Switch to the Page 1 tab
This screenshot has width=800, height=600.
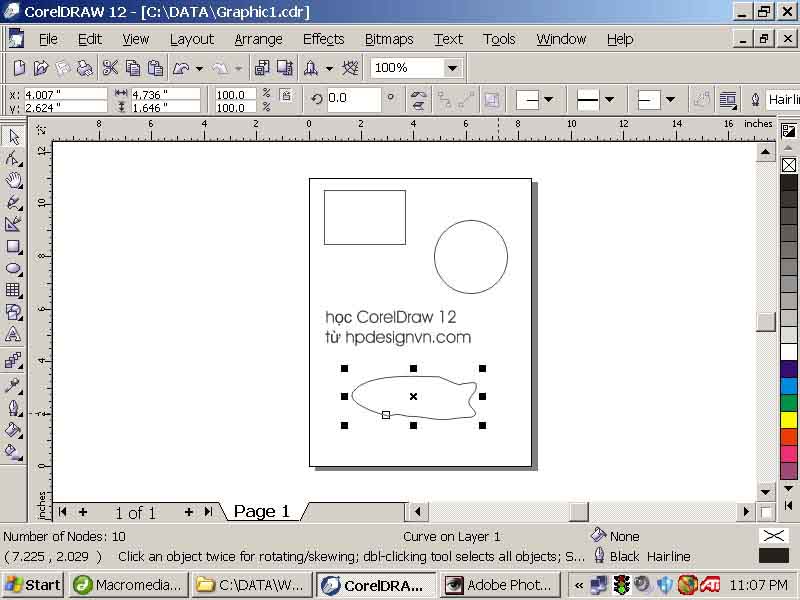pyautogui.click(x=262, y=511)
